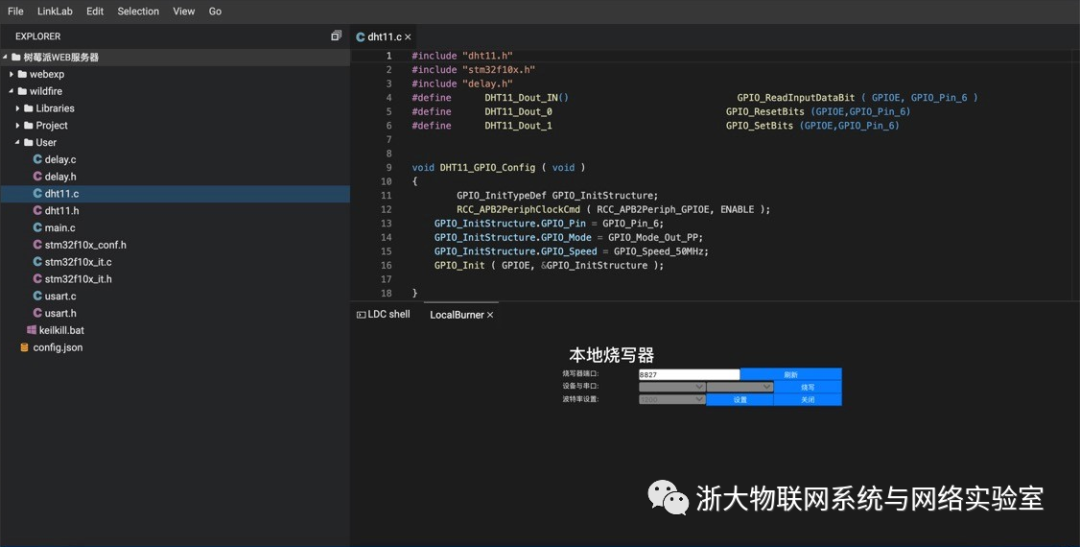1080x547 pixels.
Task: Click the C file icon of usart.c
Action: pos(37,296)
